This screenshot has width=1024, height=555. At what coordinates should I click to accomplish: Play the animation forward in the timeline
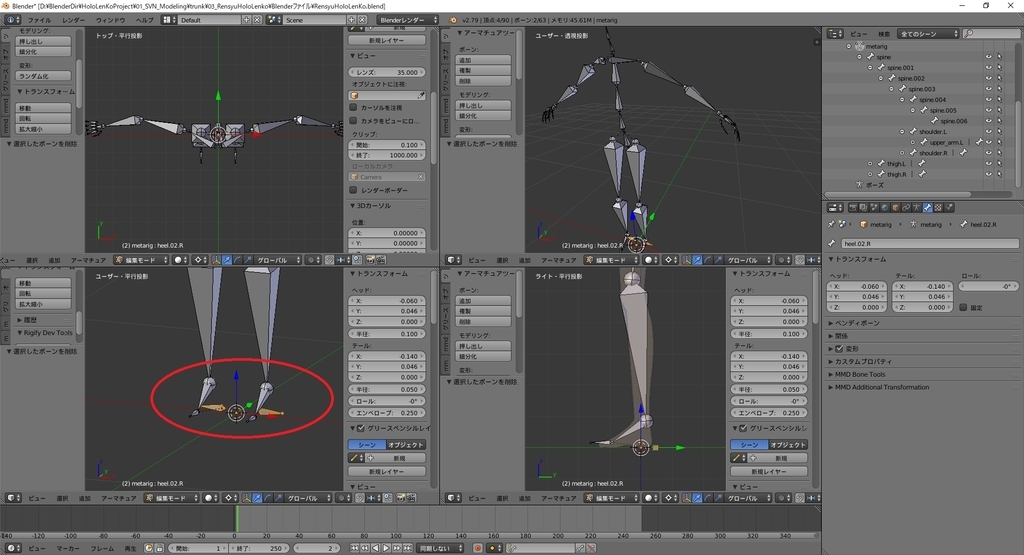coord(386,548)
